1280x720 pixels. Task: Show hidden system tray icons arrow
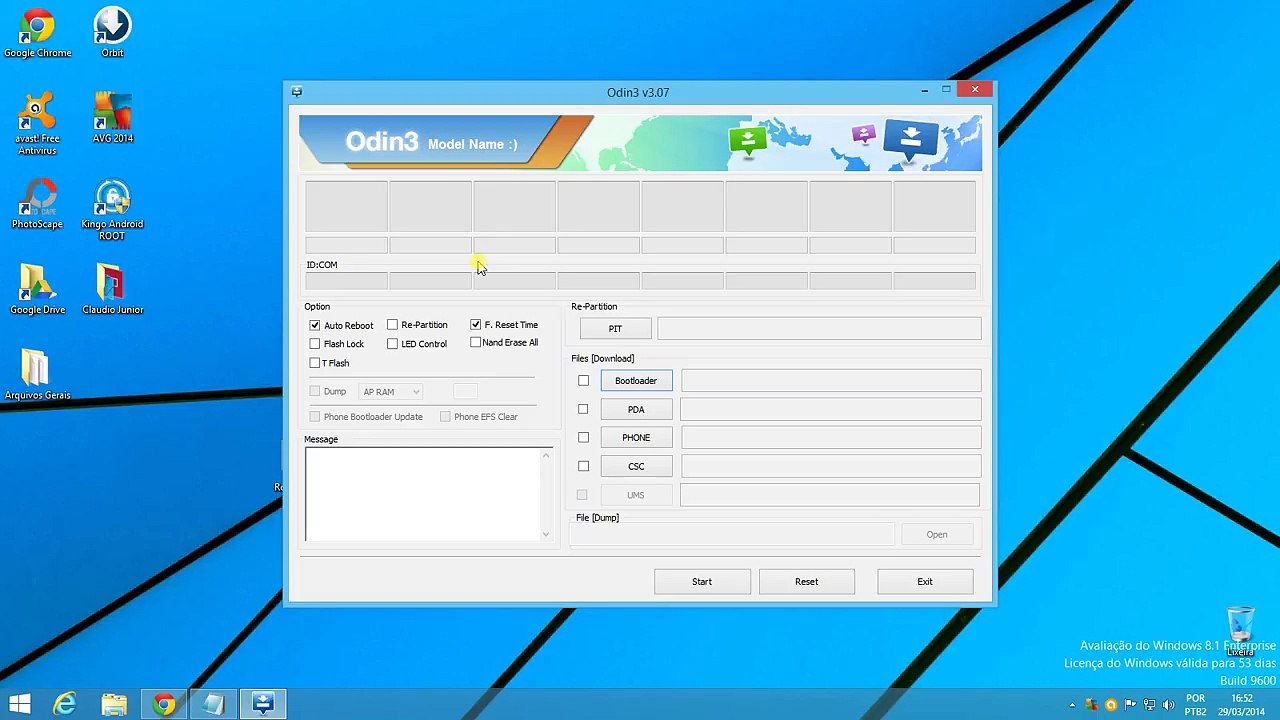tap(1073, 705)
